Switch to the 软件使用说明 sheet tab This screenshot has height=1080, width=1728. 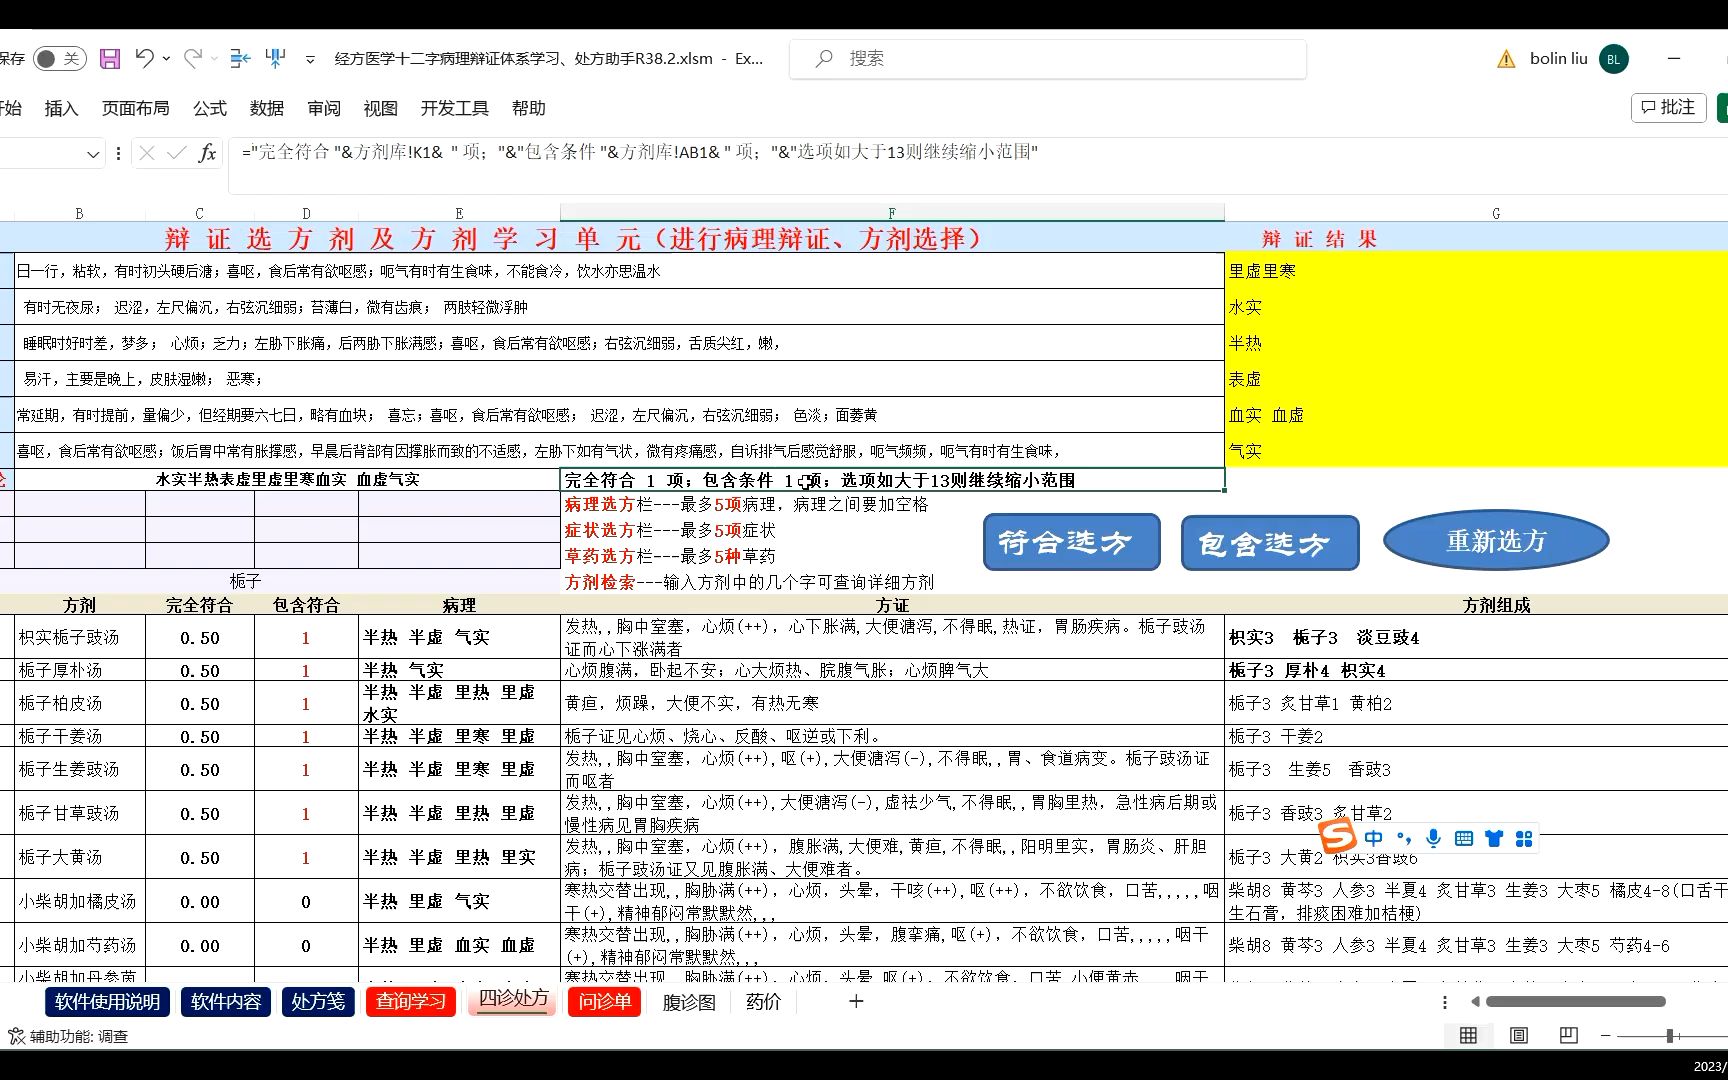pyautogui.click(x=107, y=1002)
